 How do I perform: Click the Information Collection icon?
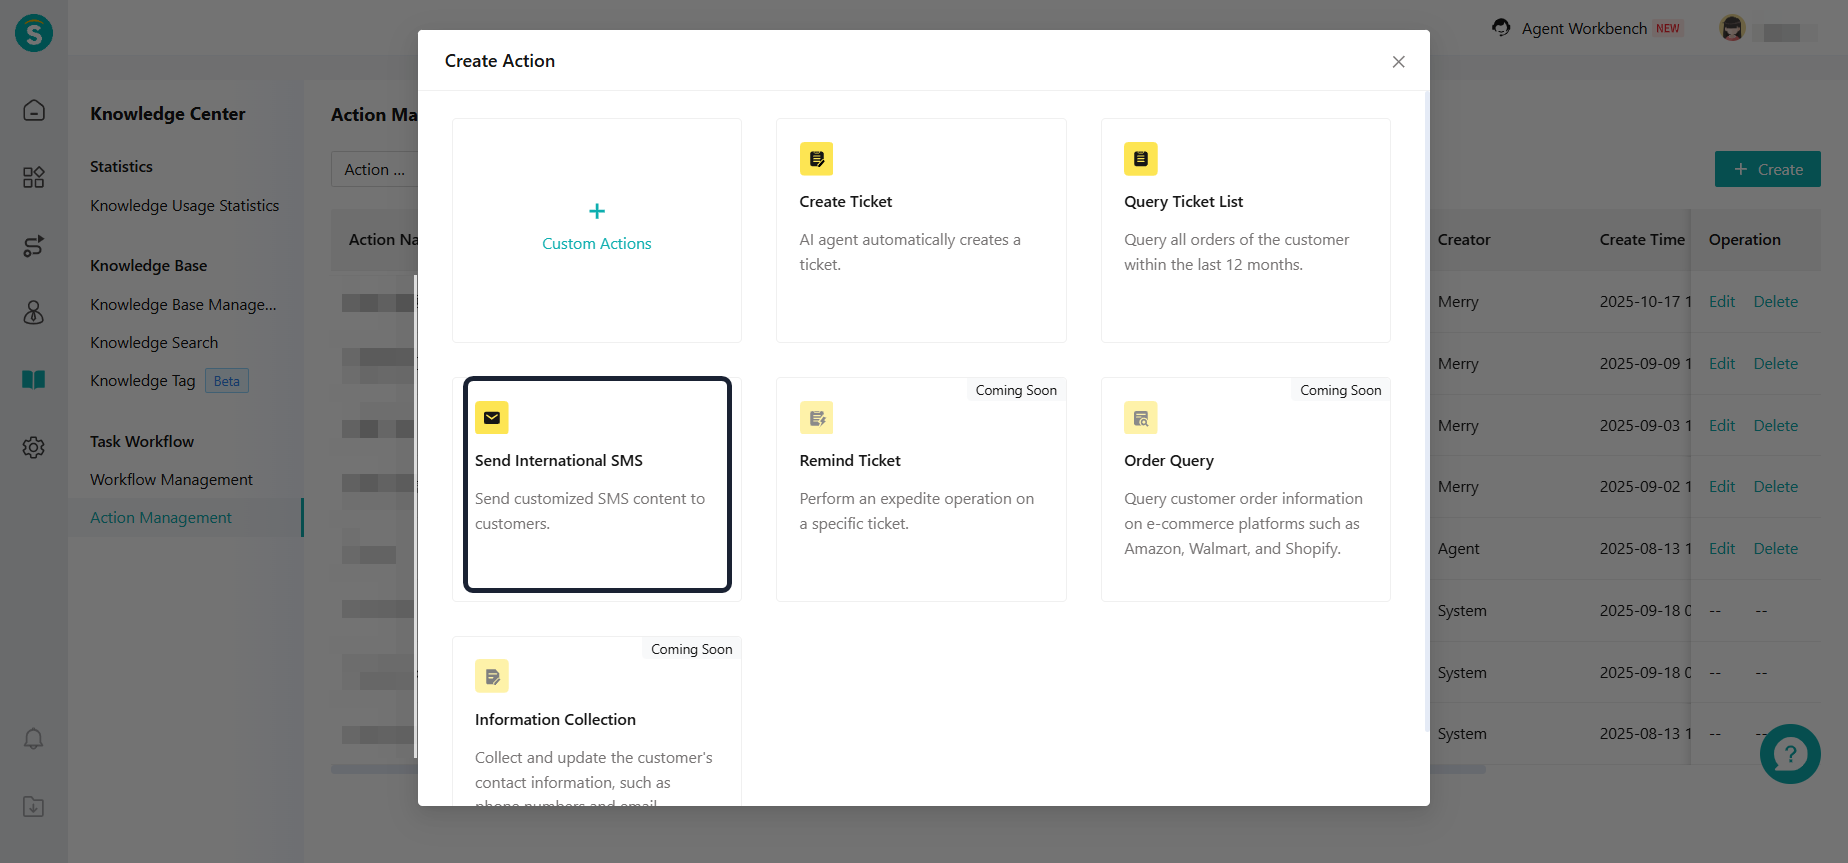(492, 677)
